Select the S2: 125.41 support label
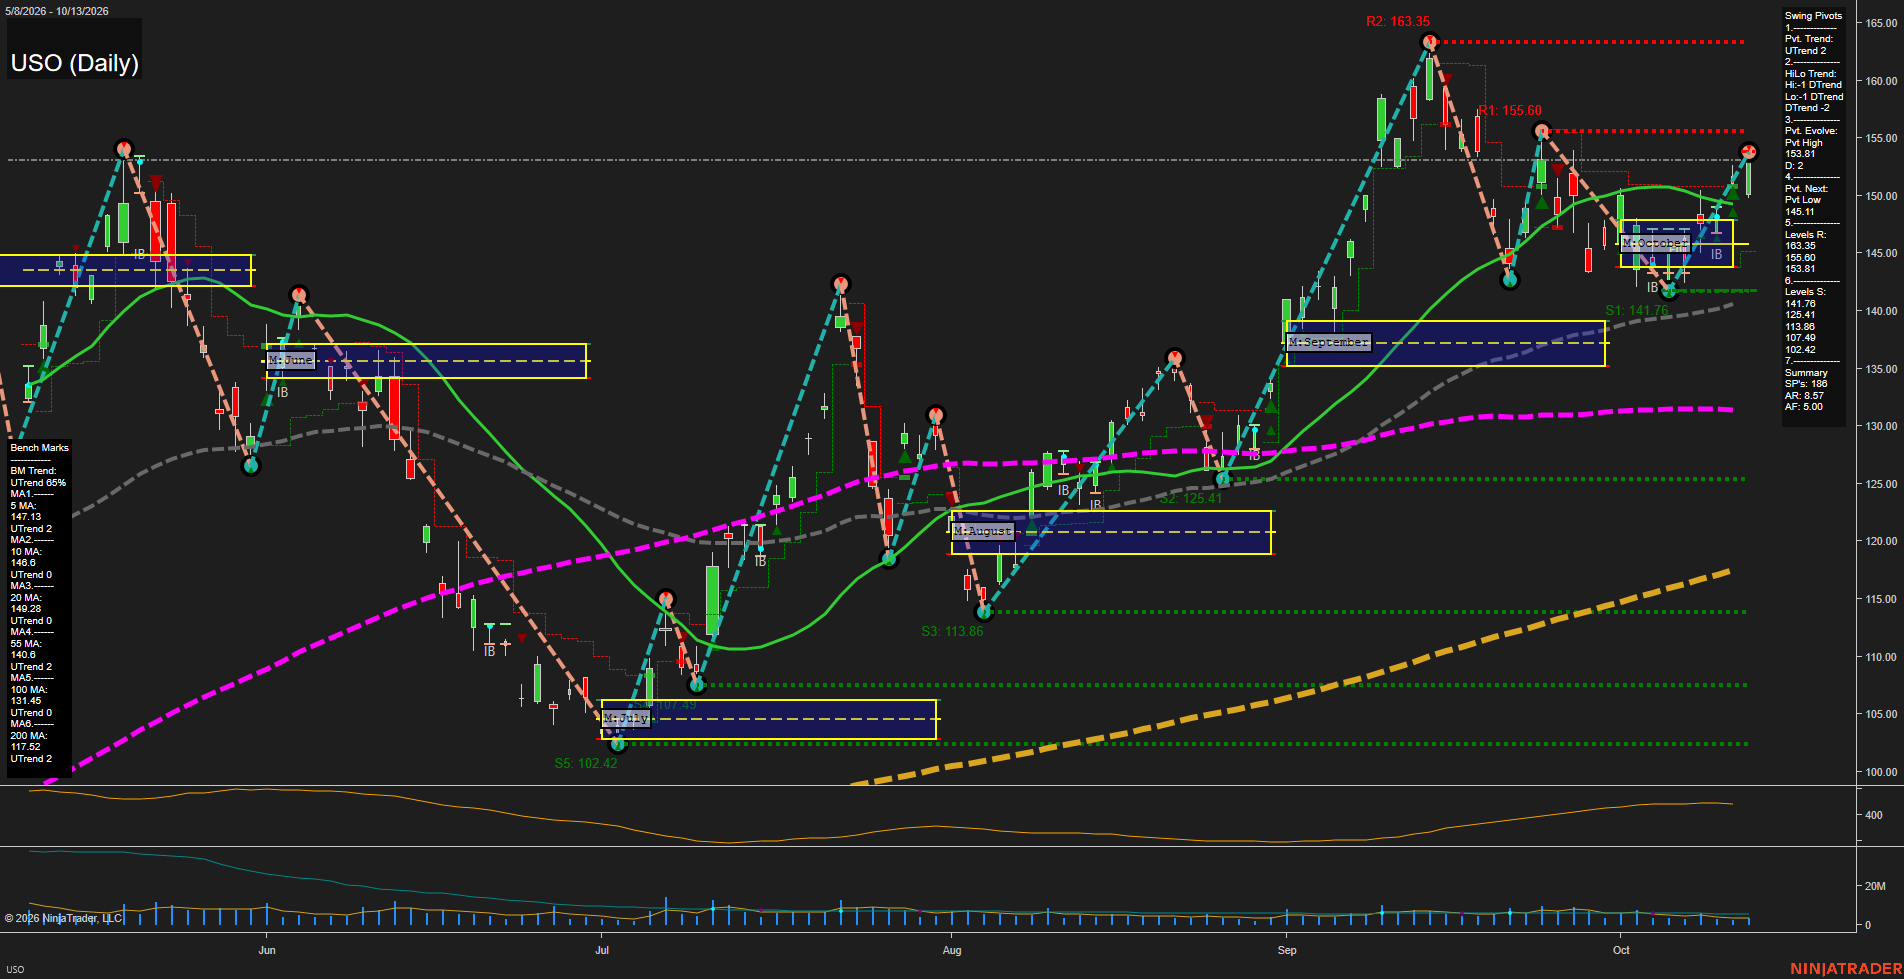This screenshot has width=1904, height=979. coord(1191,498)
